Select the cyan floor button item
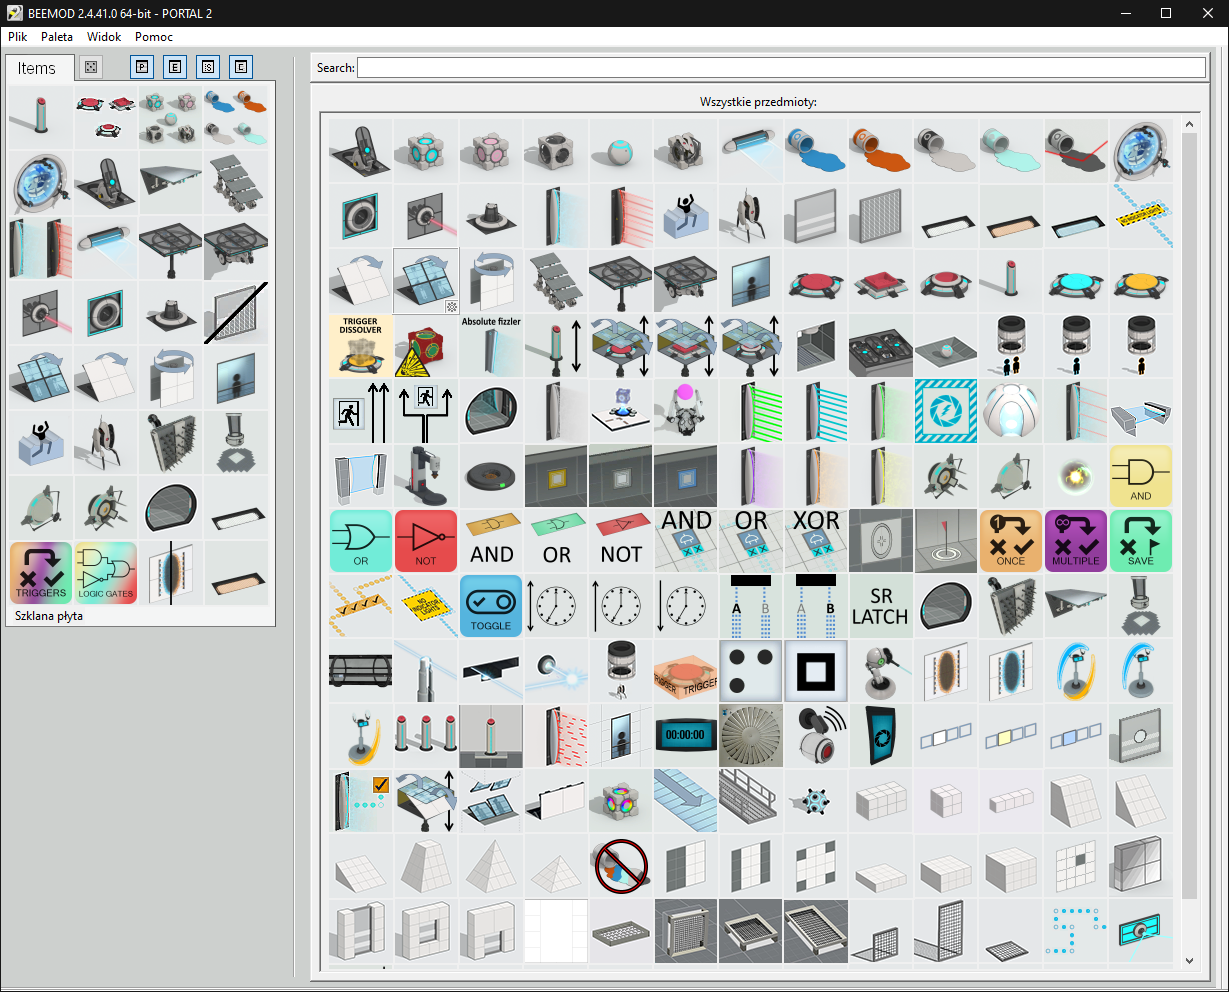1229x992 pixels. click(1076, 281)
